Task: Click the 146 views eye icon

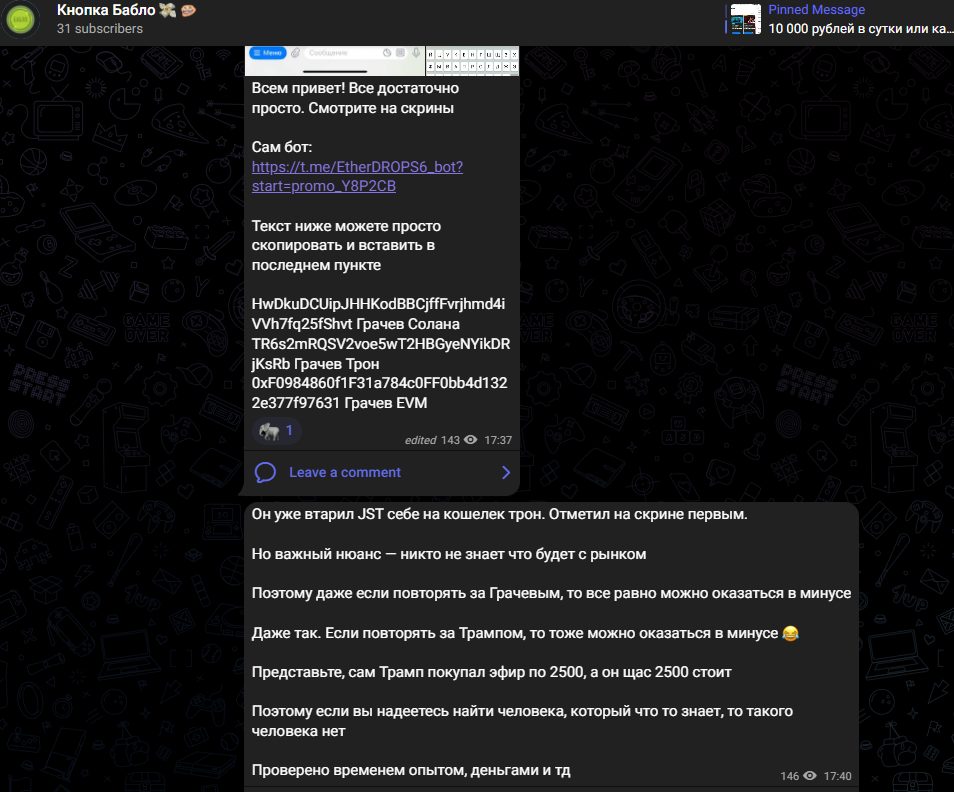Action: point(810,776)
